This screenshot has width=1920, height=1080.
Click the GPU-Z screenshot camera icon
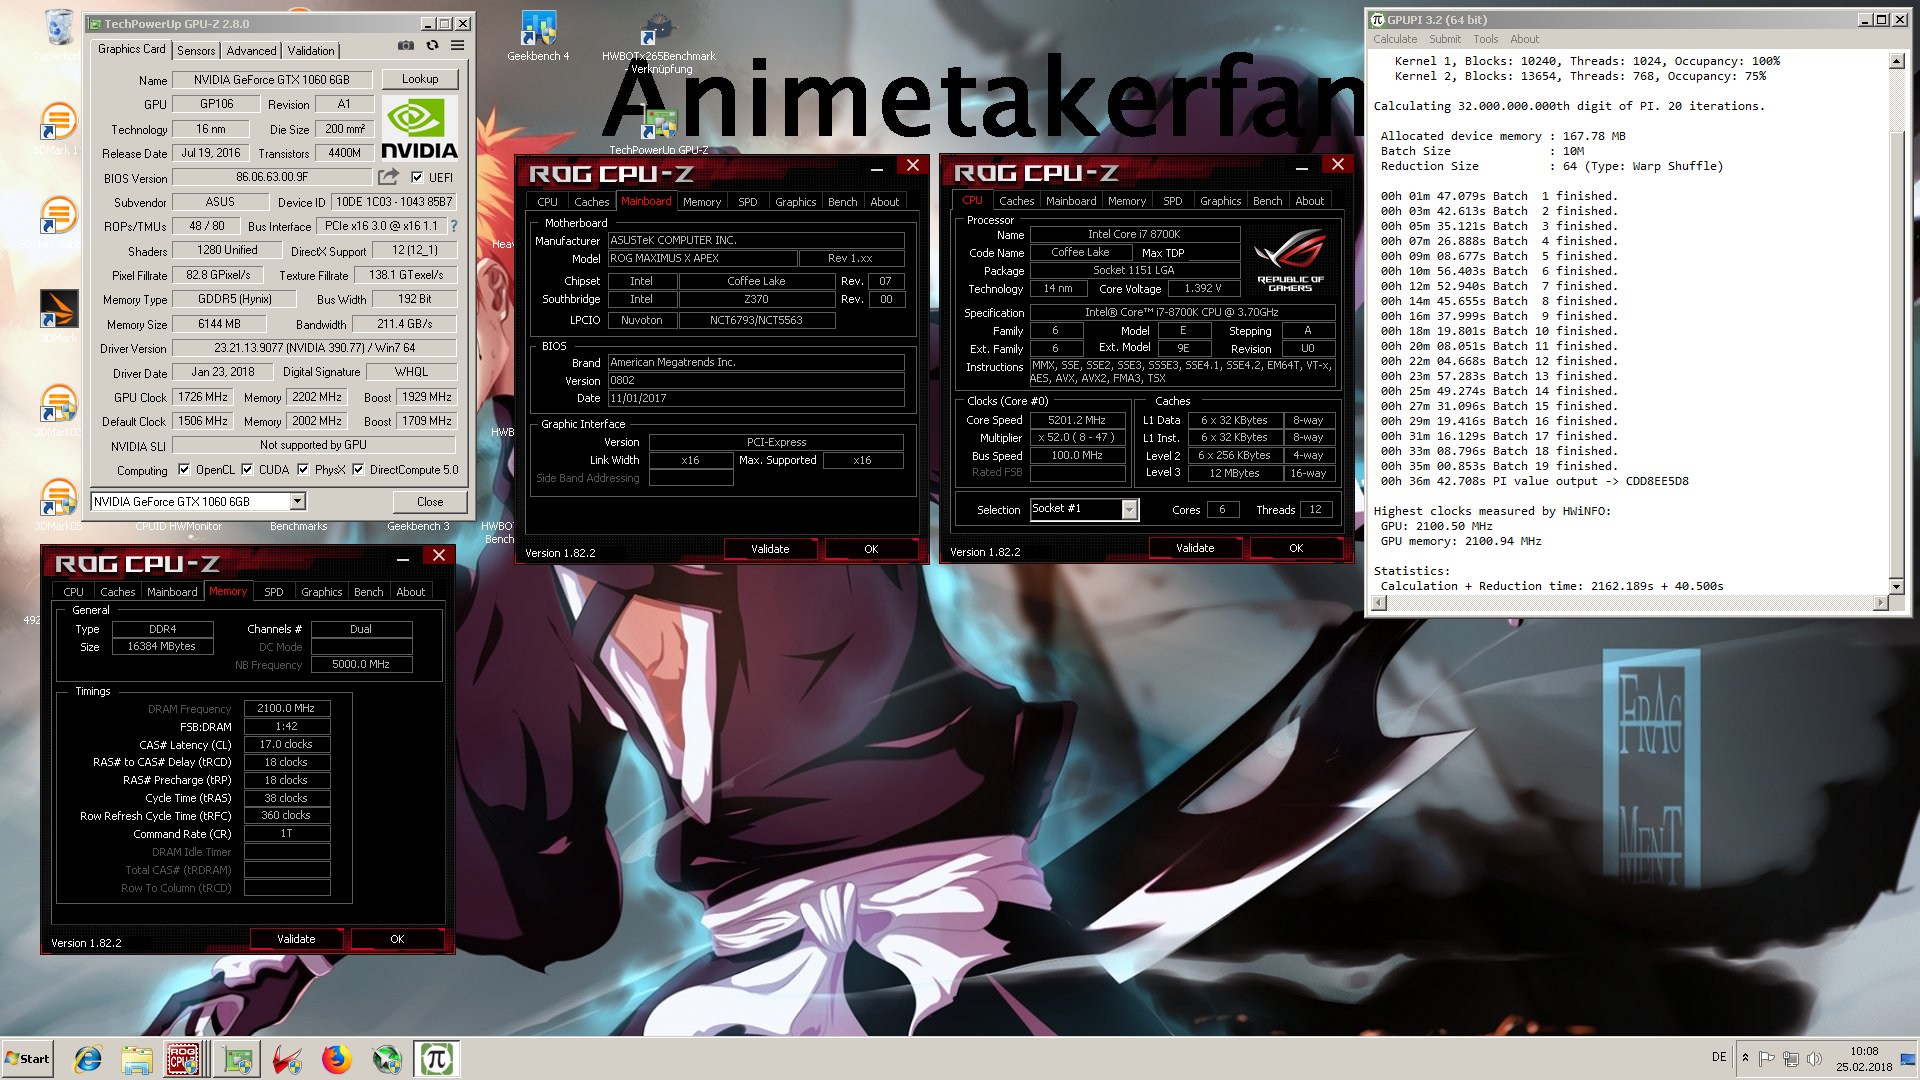pos(405,46)
